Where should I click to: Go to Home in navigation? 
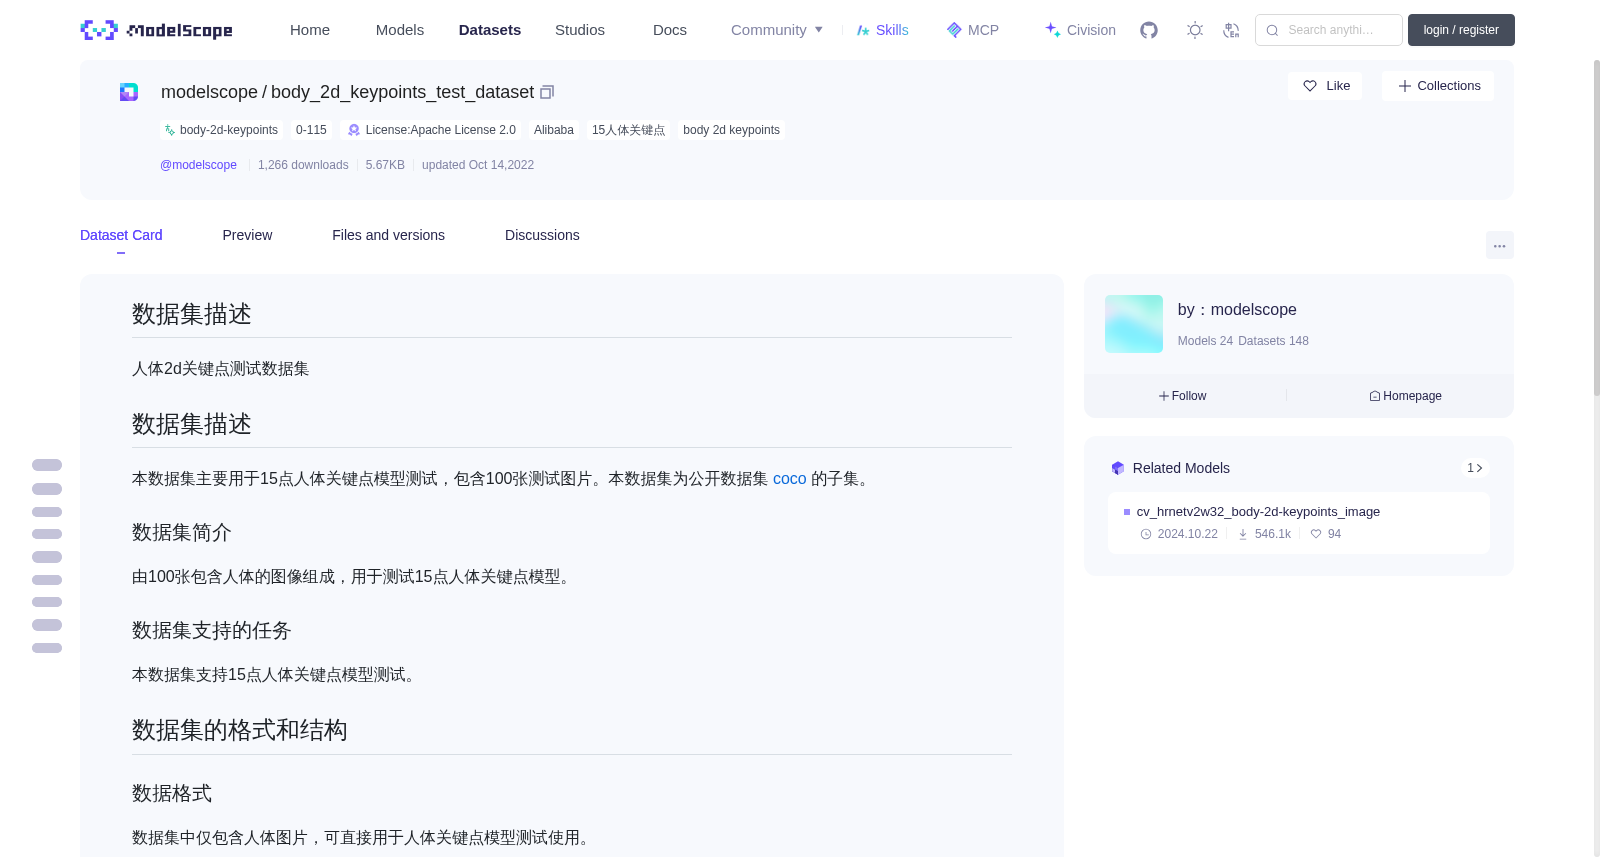click(310, 30)
